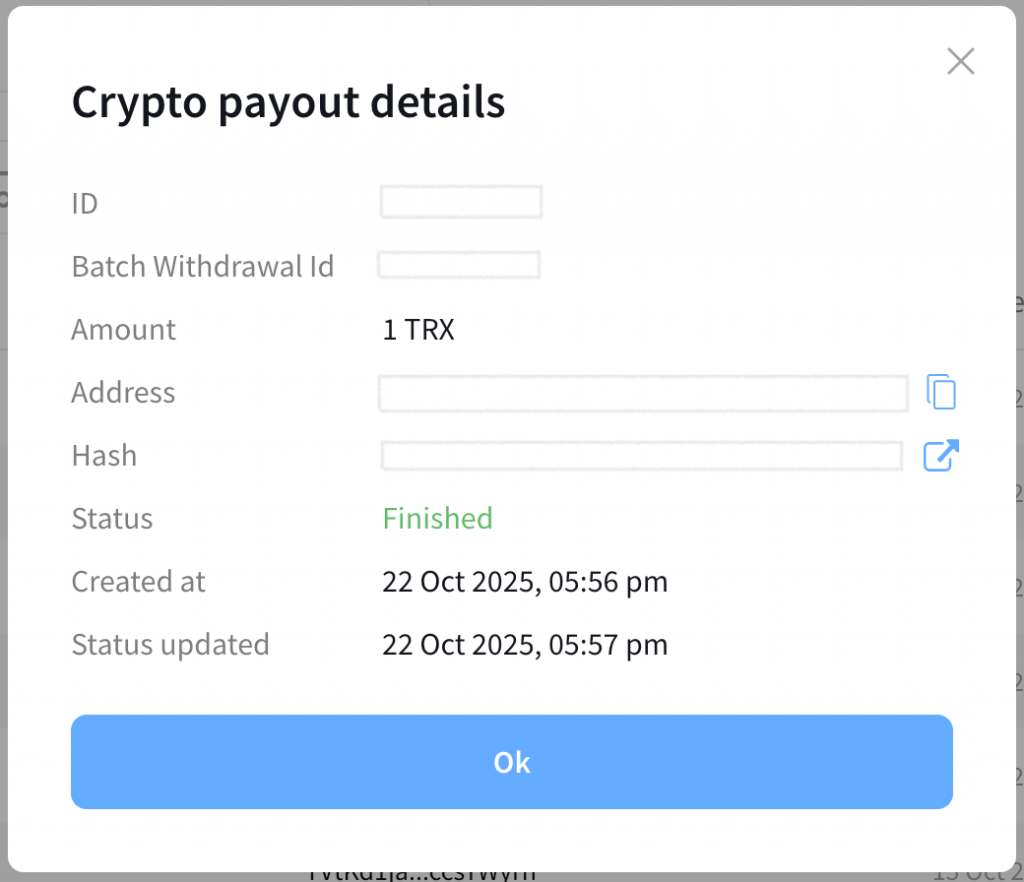Click the ID field label

[85, 204]
